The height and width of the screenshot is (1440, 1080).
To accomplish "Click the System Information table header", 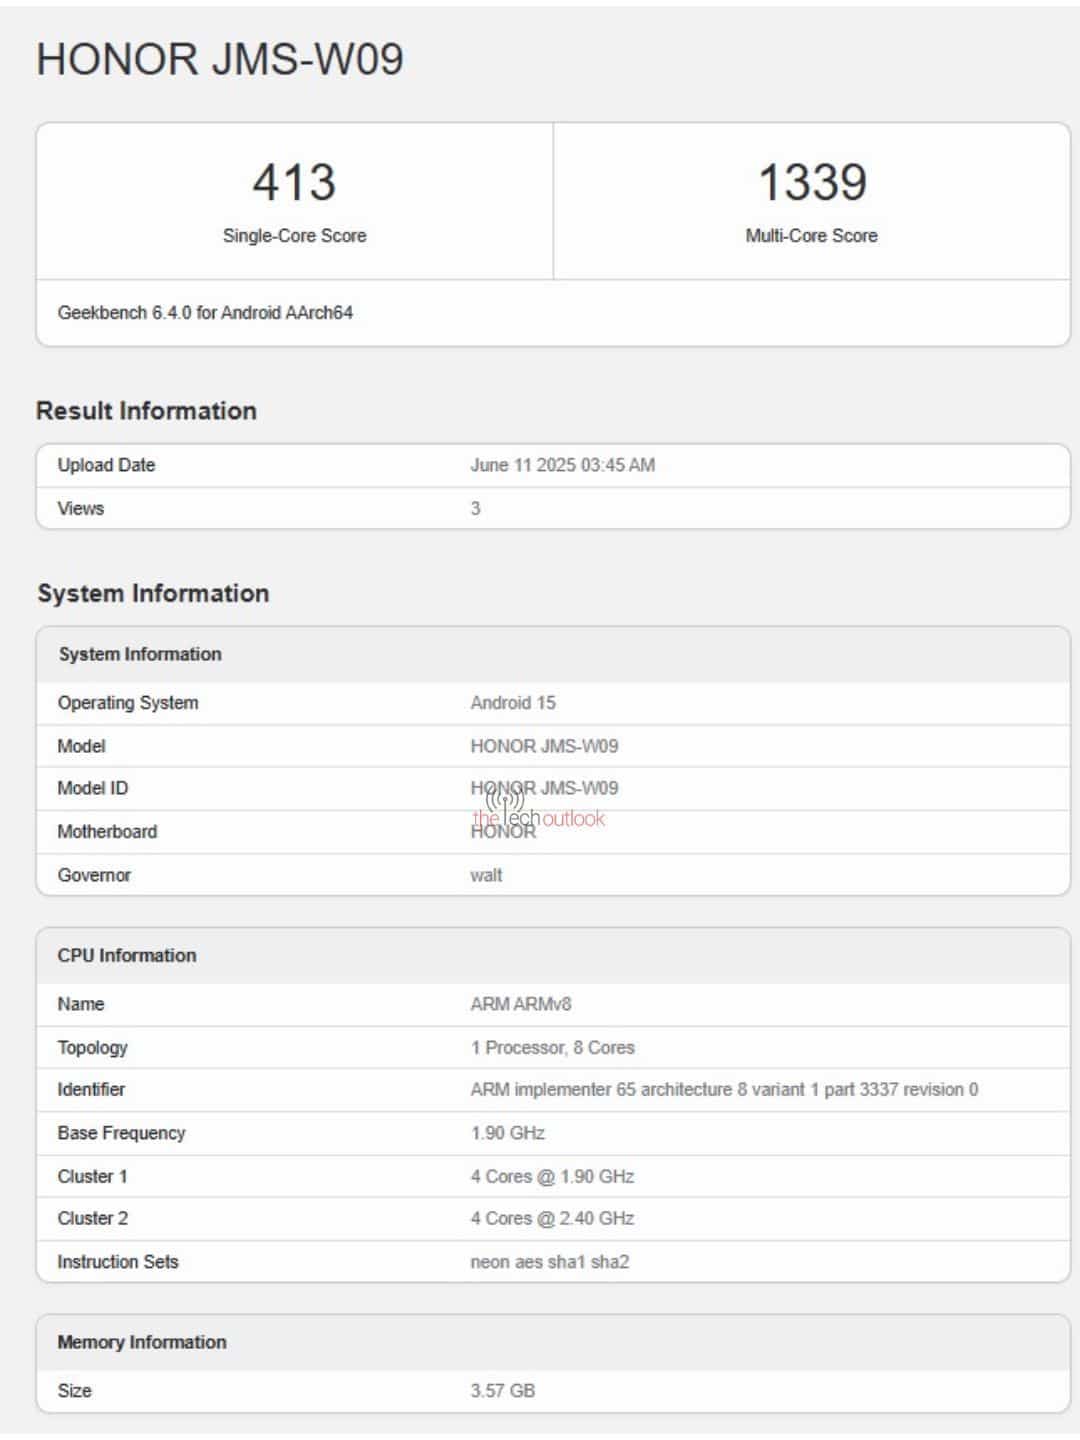I will click(140, 654).
